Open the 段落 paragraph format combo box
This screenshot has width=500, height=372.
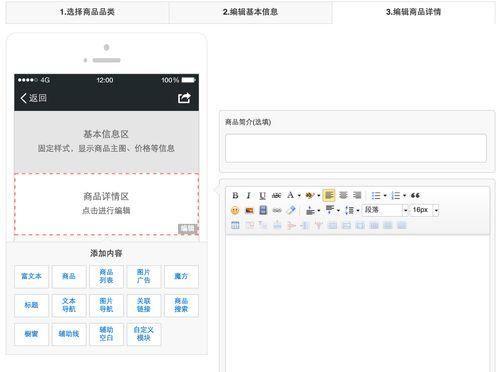[385, 210]
